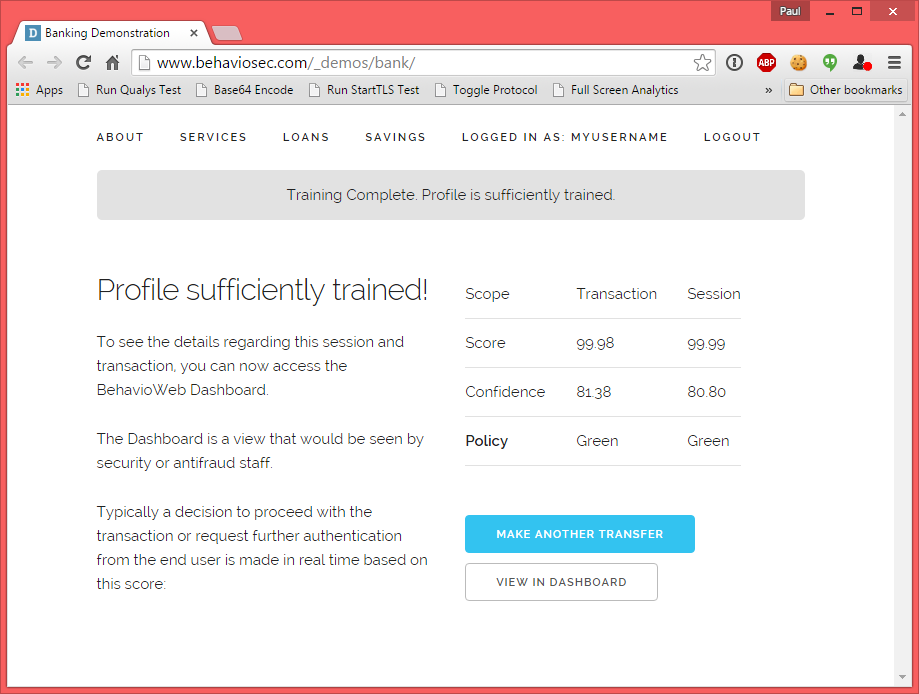The height and width of the screenshot is (694, 919).
Task: Click the cookie extension icon
Action: coord(798,63)
